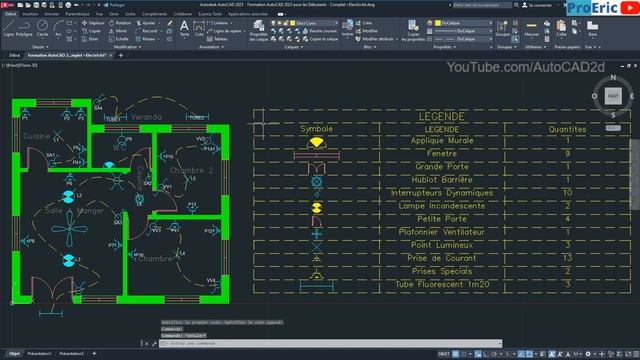Switch to Présentation2 layout tab

tap(72, 353)
